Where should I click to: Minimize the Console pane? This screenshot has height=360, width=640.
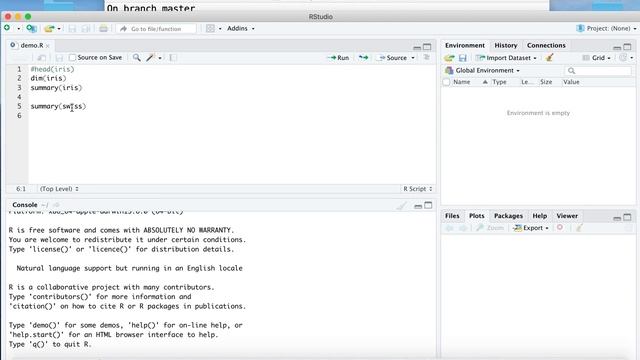coord(418,206)
